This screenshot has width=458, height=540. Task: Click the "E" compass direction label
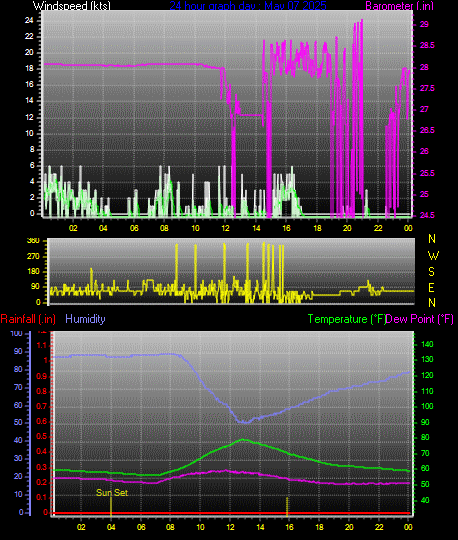click(431, 288)
